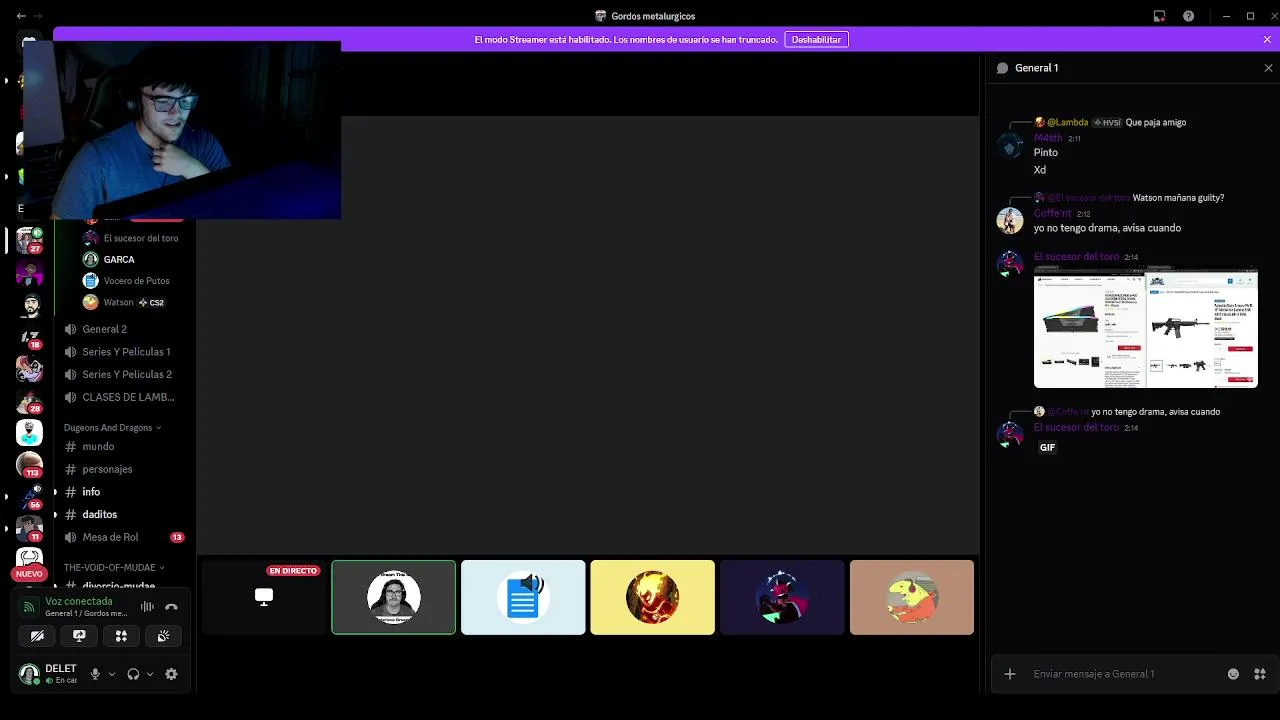
Task: Open the DELET user avatar panel
Action: tap(29, 674)
